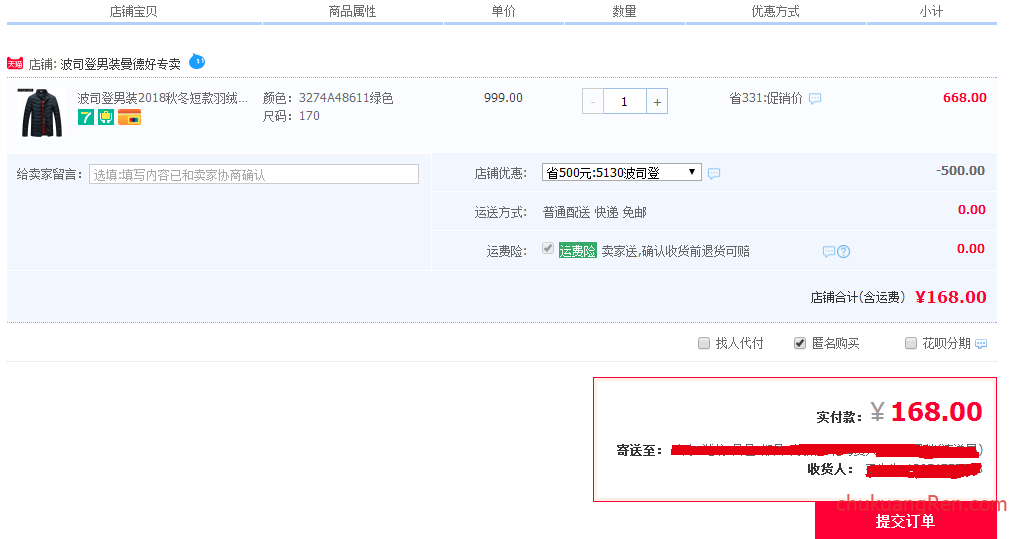Open comment bubble next to store discount dropdown
The height and width of the screenshot is (539, 1012).
(714, 173)
